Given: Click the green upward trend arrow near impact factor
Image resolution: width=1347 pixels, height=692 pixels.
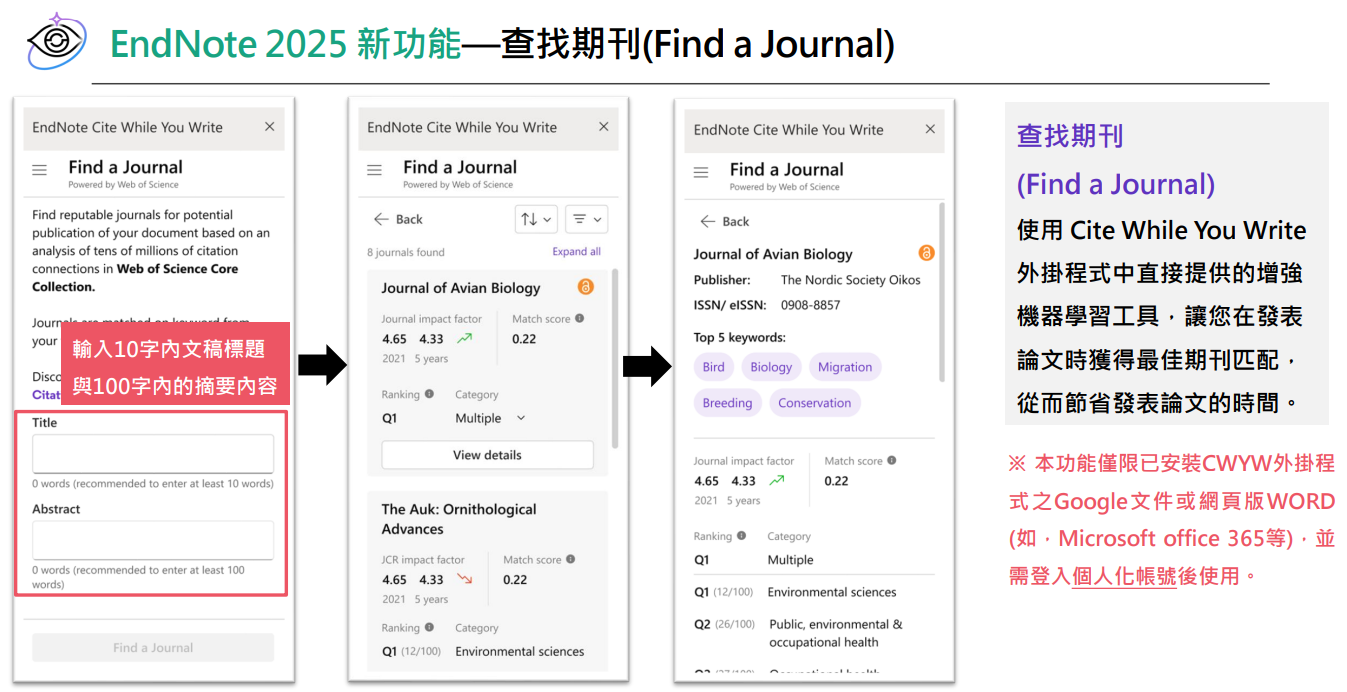Looking at the screenshot, I should (x=464, y=338).
